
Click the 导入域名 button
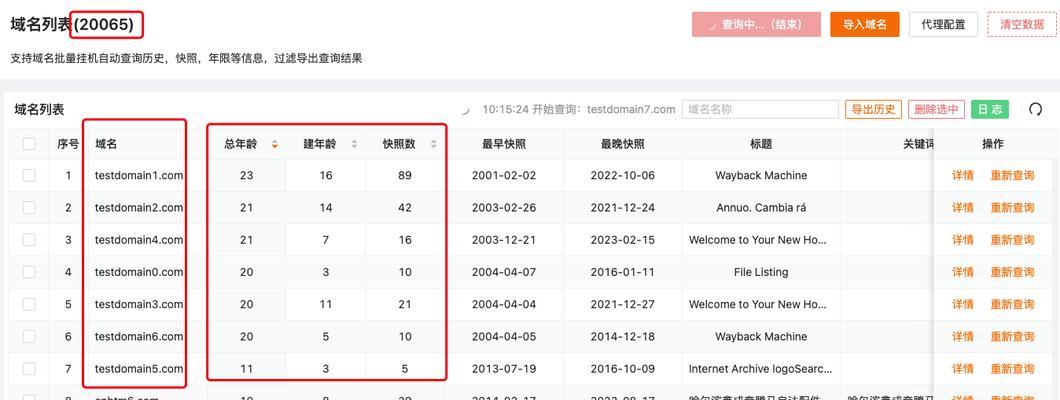pos(865,24)
